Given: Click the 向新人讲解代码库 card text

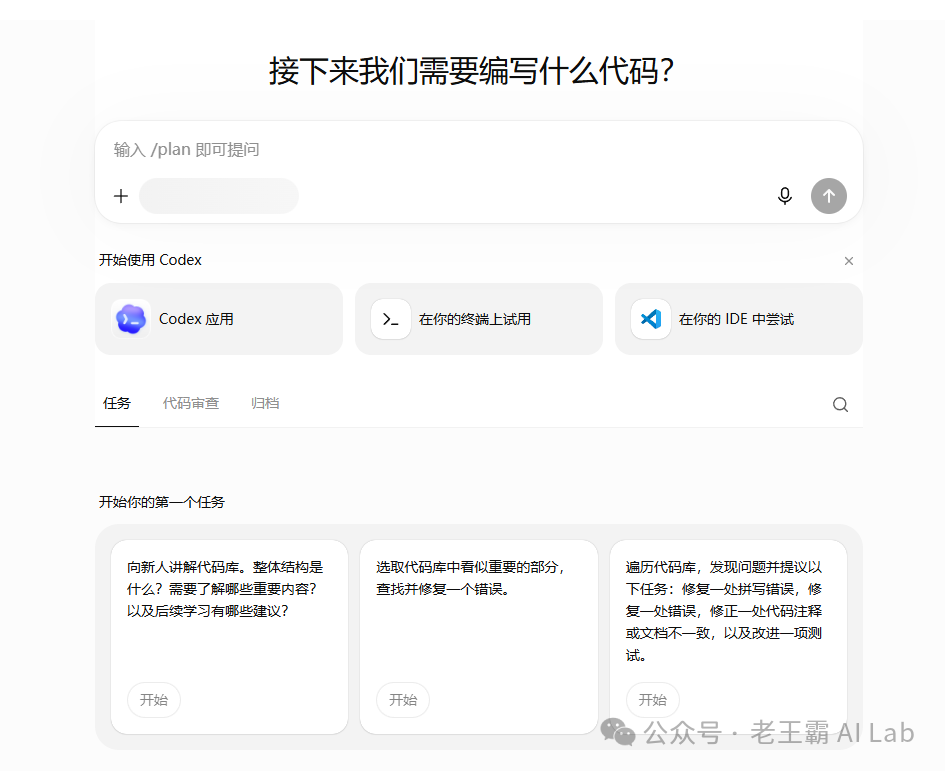Looking at the screenshot, I should (x=225, y=589).
